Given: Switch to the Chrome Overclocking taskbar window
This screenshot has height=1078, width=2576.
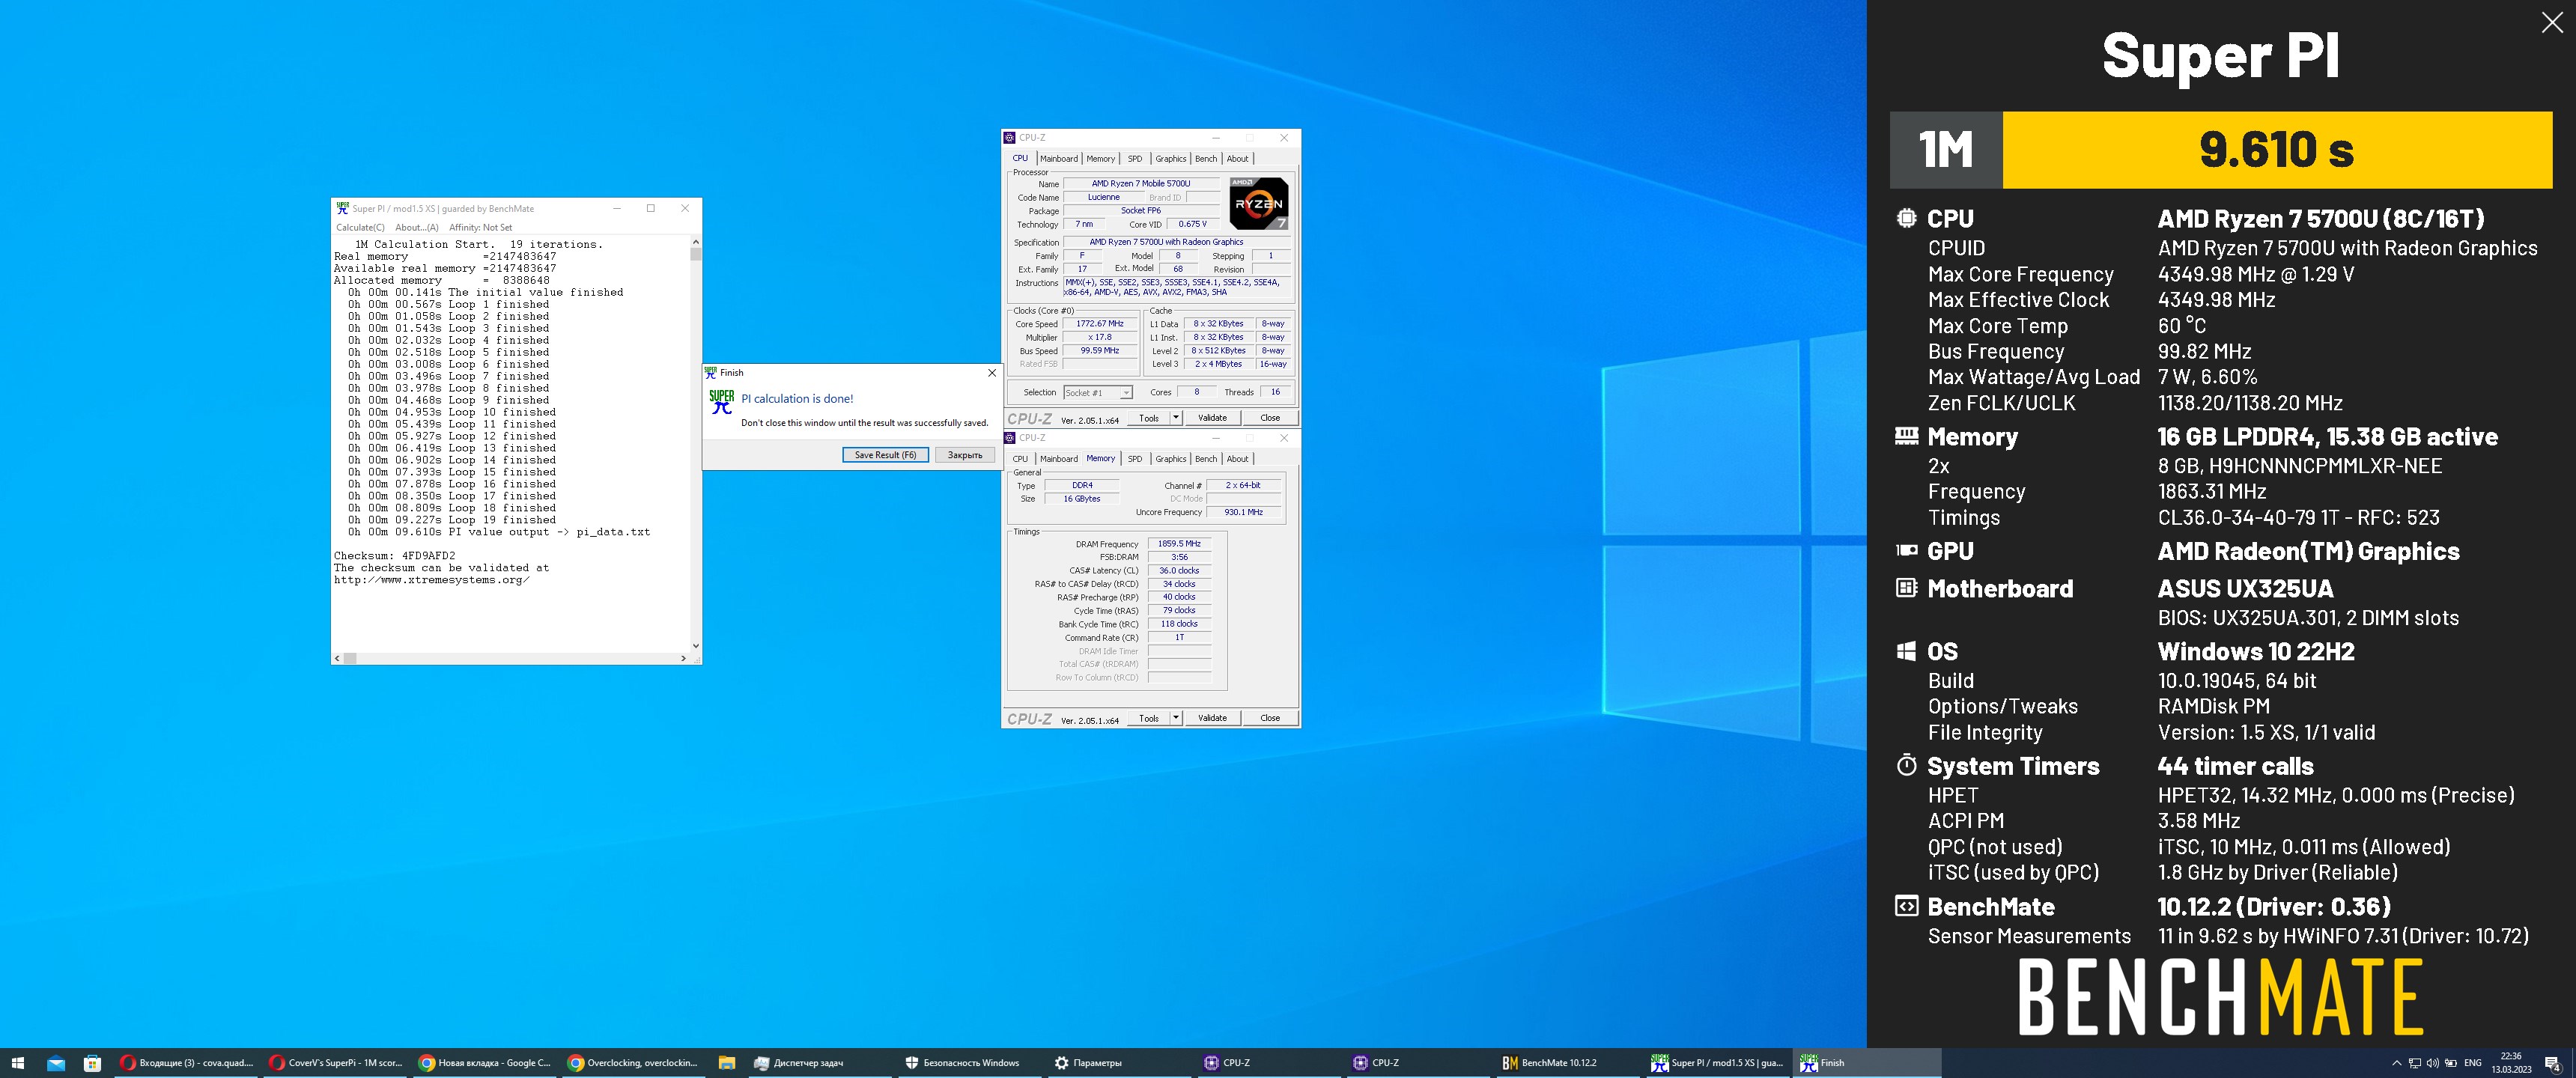Looking at the screenshot, I should pos(633,1063).
